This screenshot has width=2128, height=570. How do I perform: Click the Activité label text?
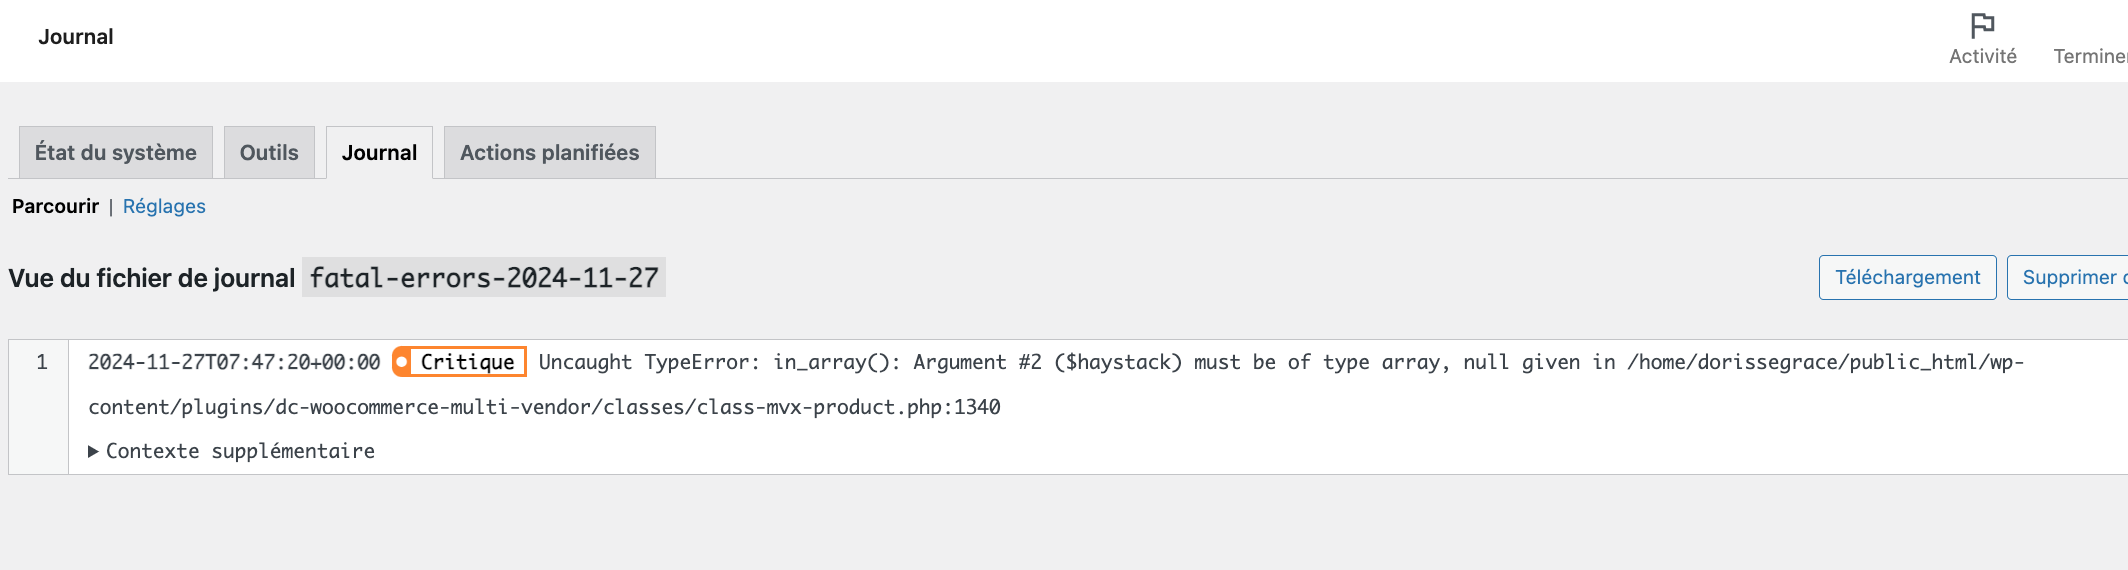tap(1982, 56)
